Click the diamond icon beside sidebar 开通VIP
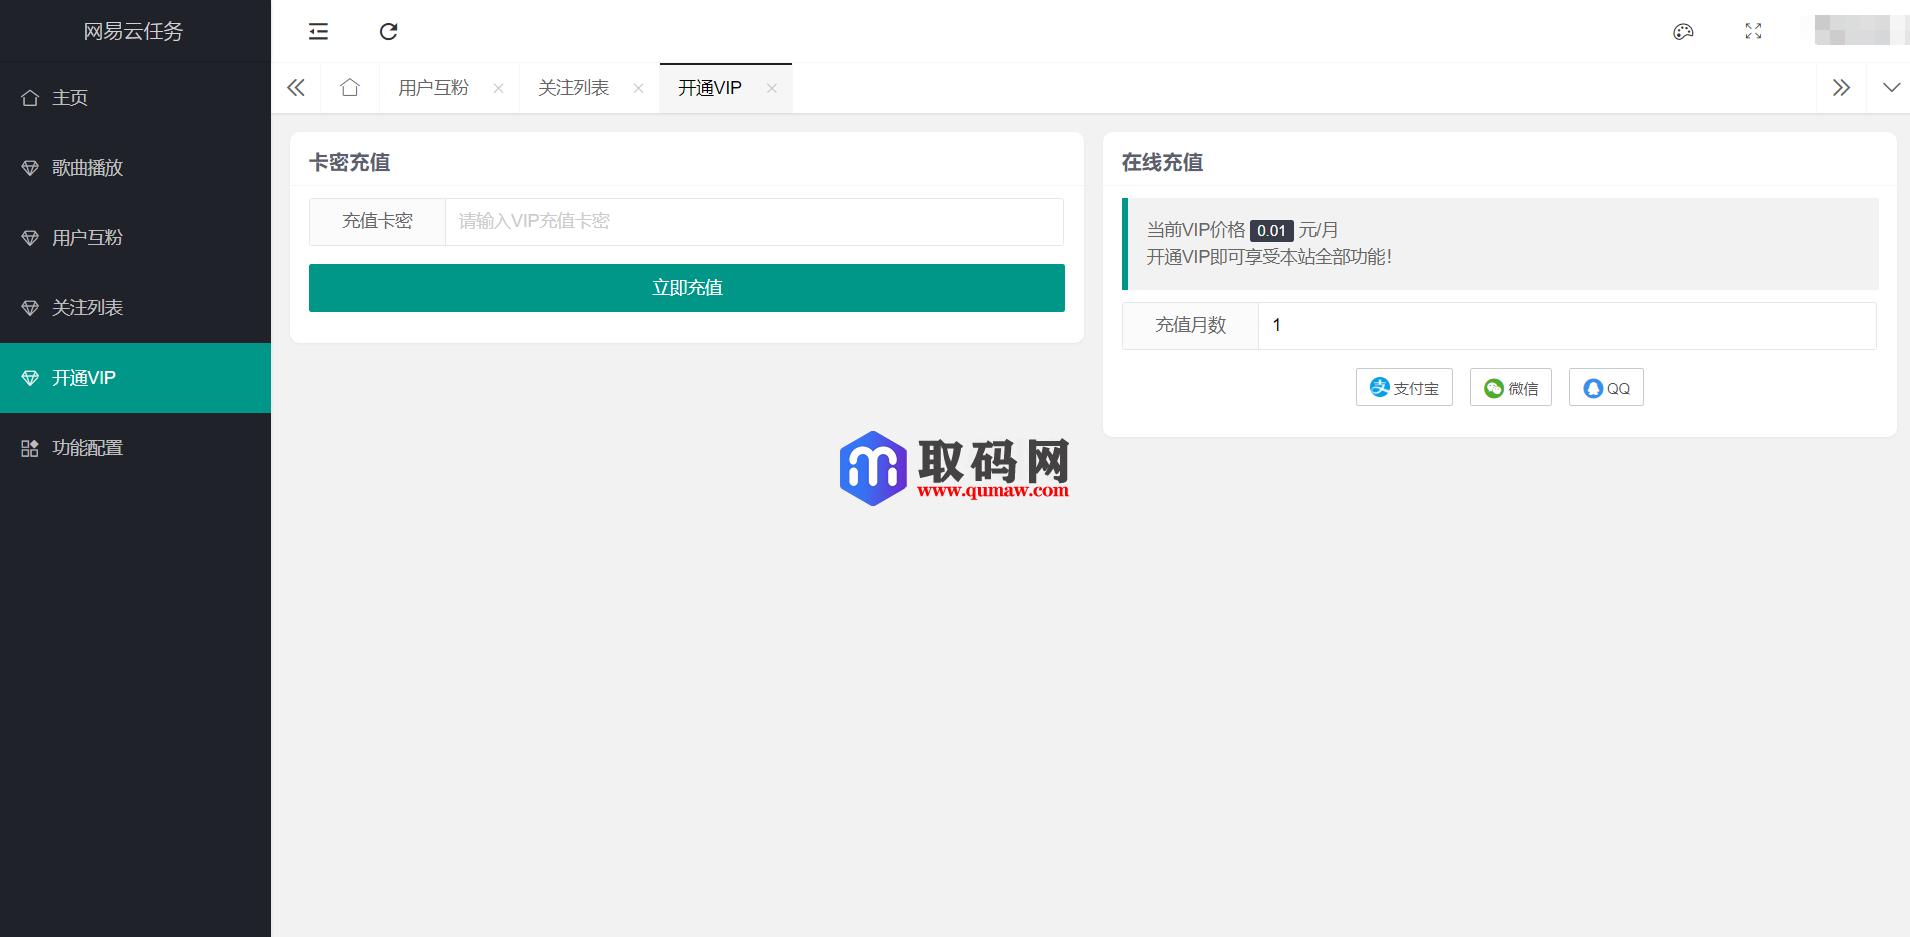The image size is (1910, 937). 30,378
